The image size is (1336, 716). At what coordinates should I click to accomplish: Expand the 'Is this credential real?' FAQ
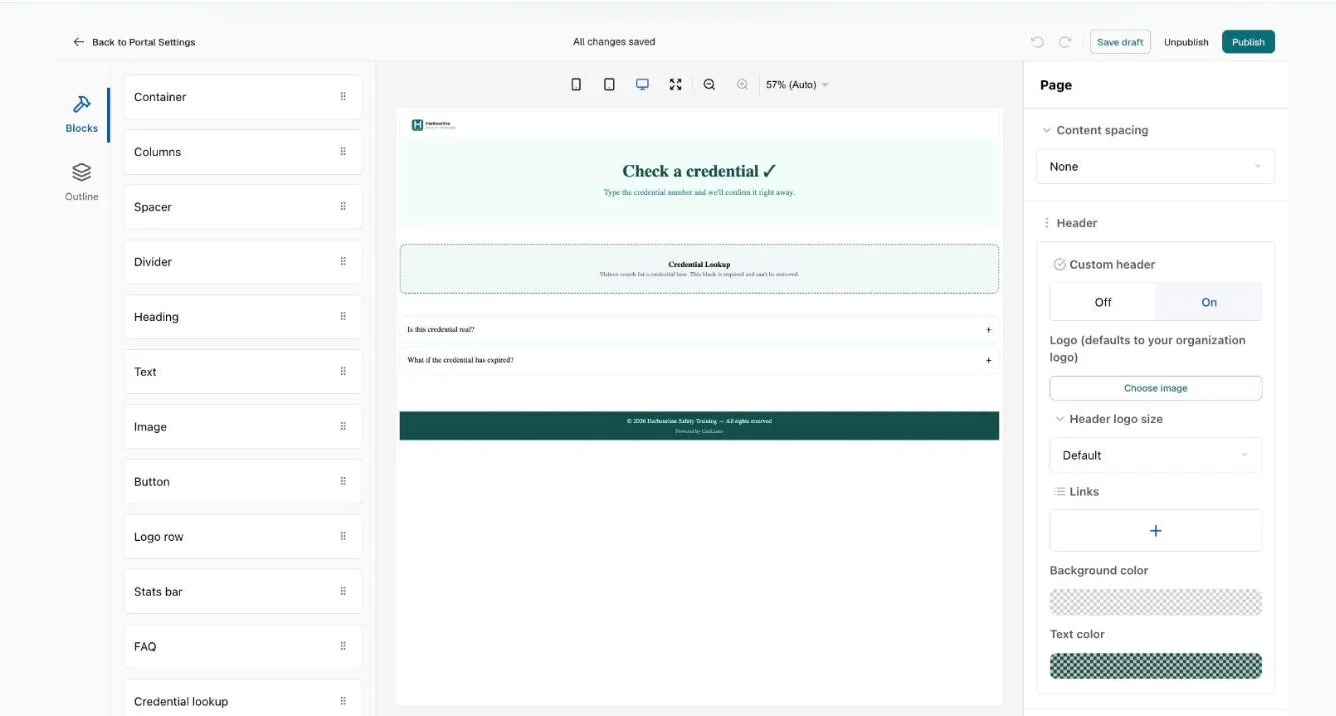coord(699,329)
